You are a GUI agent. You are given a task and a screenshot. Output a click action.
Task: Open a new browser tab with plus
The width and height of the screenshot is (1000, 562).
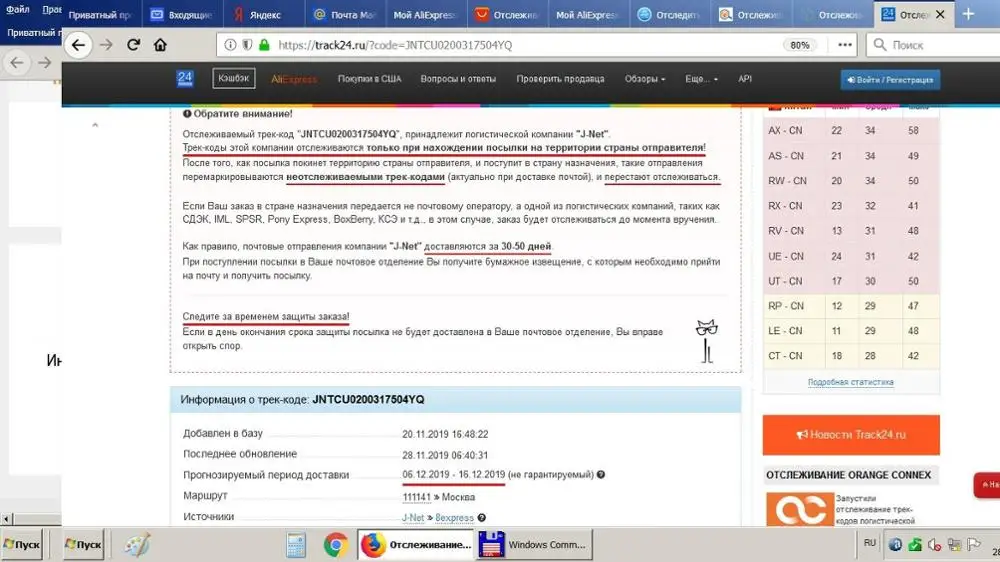point(968,14)
